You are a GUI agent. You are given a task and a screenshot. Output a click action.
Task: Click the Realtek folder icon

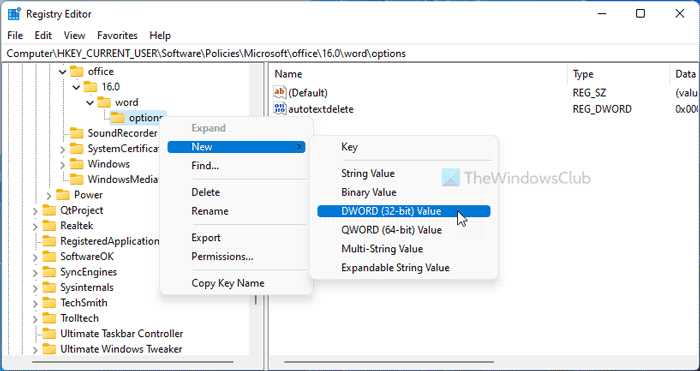(x=49, y=226)
